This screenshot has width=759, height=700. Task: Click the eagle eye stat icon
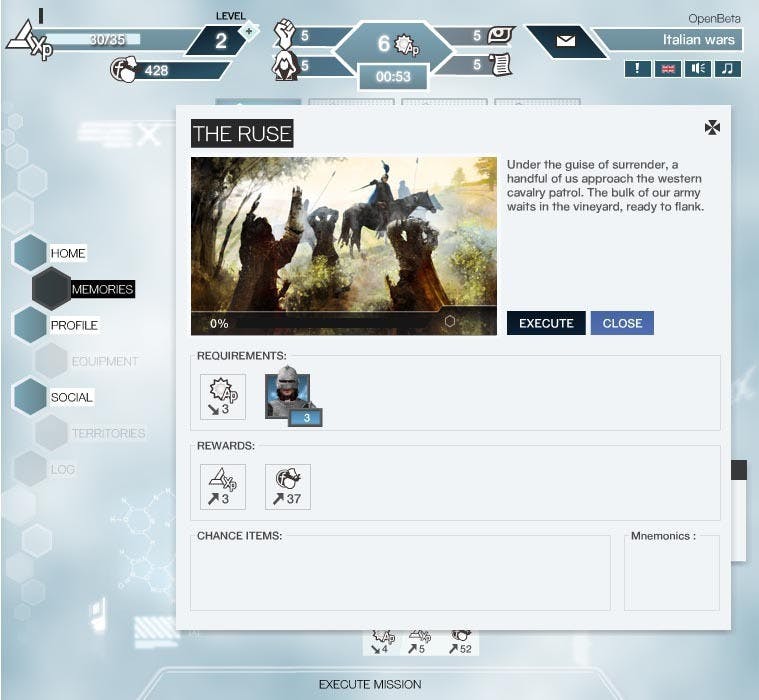500,35
